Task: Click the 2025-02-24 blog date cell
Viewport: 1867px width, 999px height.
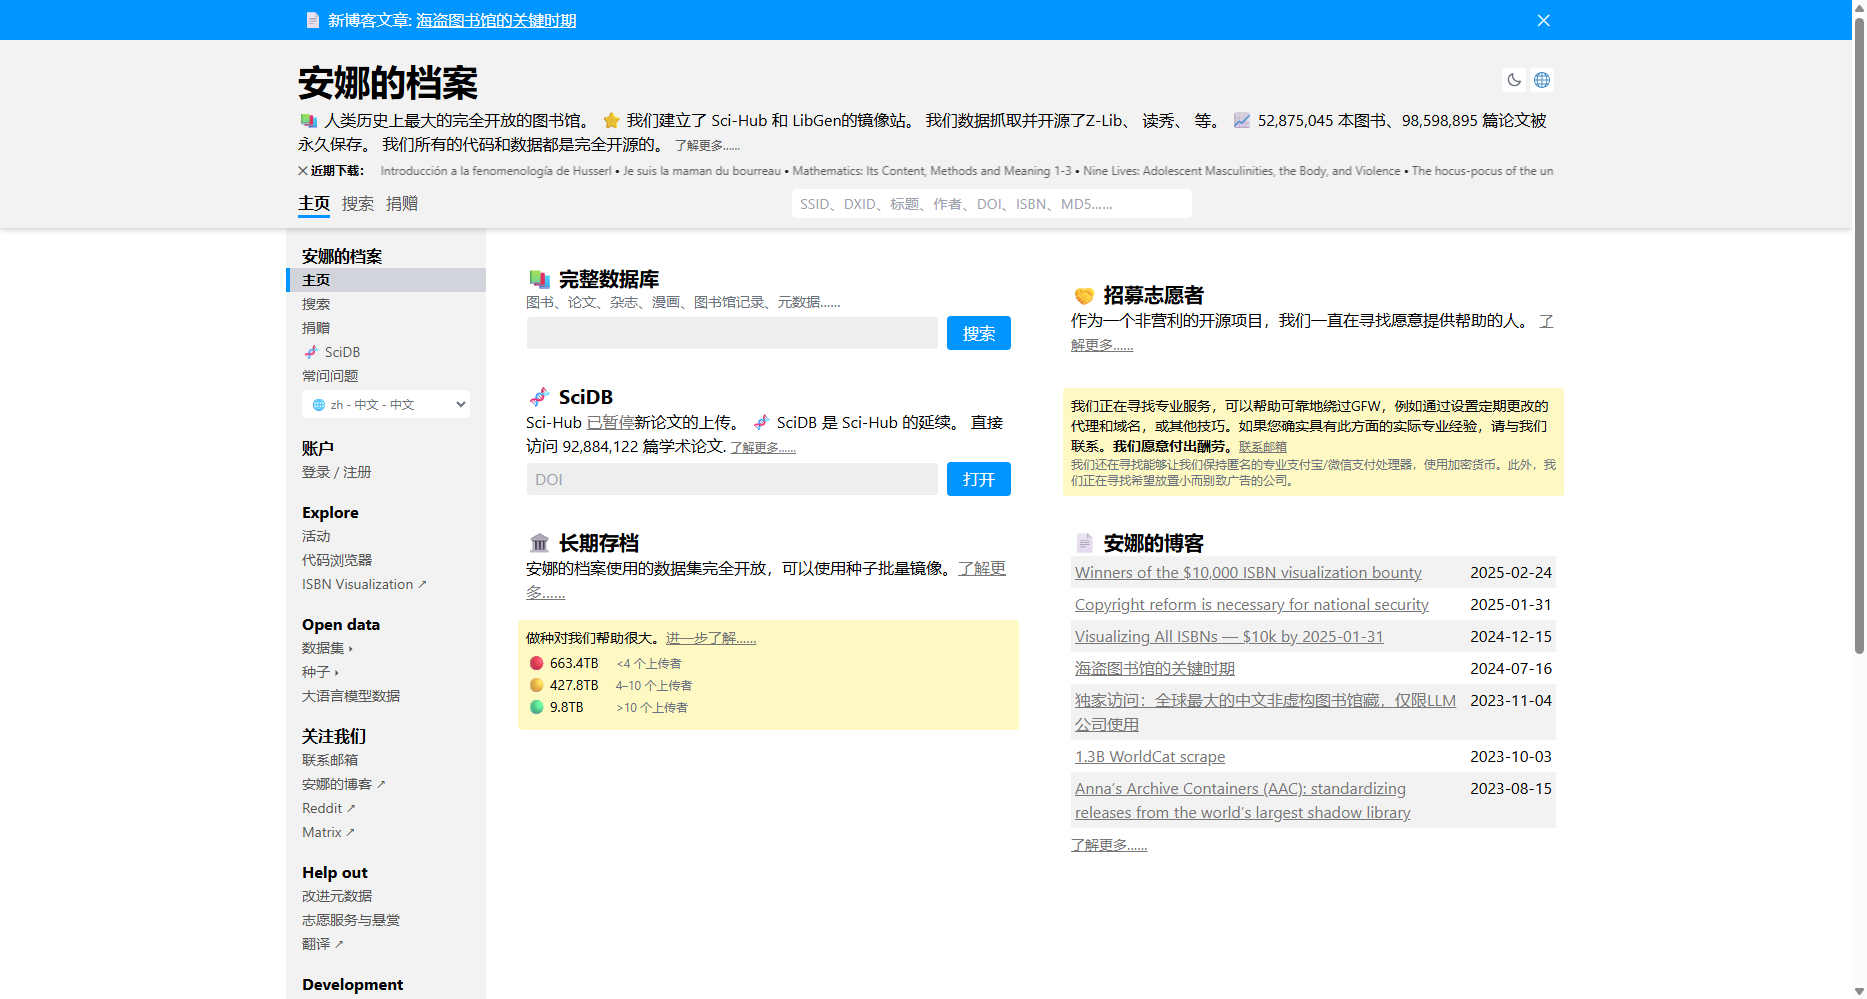Action: [x=1511, y=572]
